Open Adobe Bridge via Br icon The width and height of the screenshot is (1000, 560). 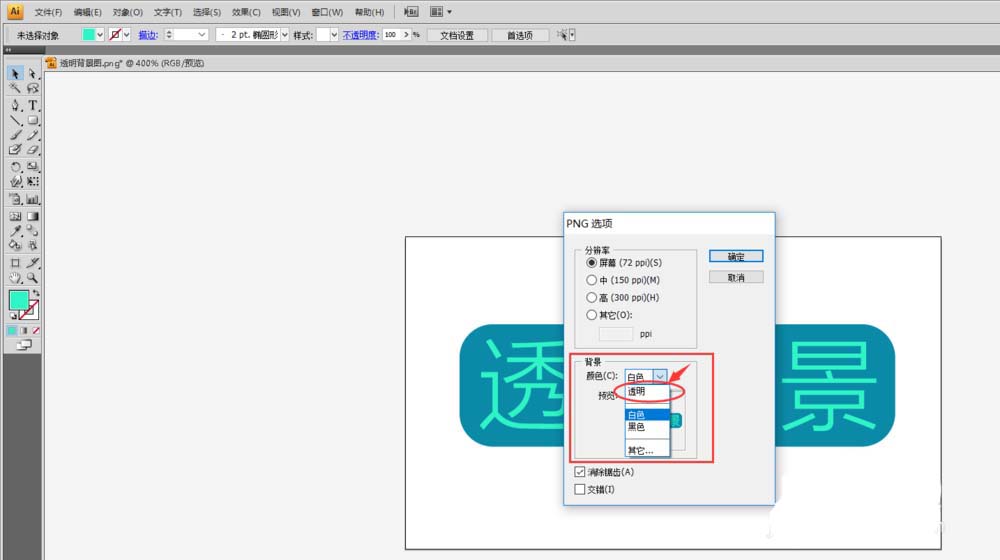pos(411,11)
